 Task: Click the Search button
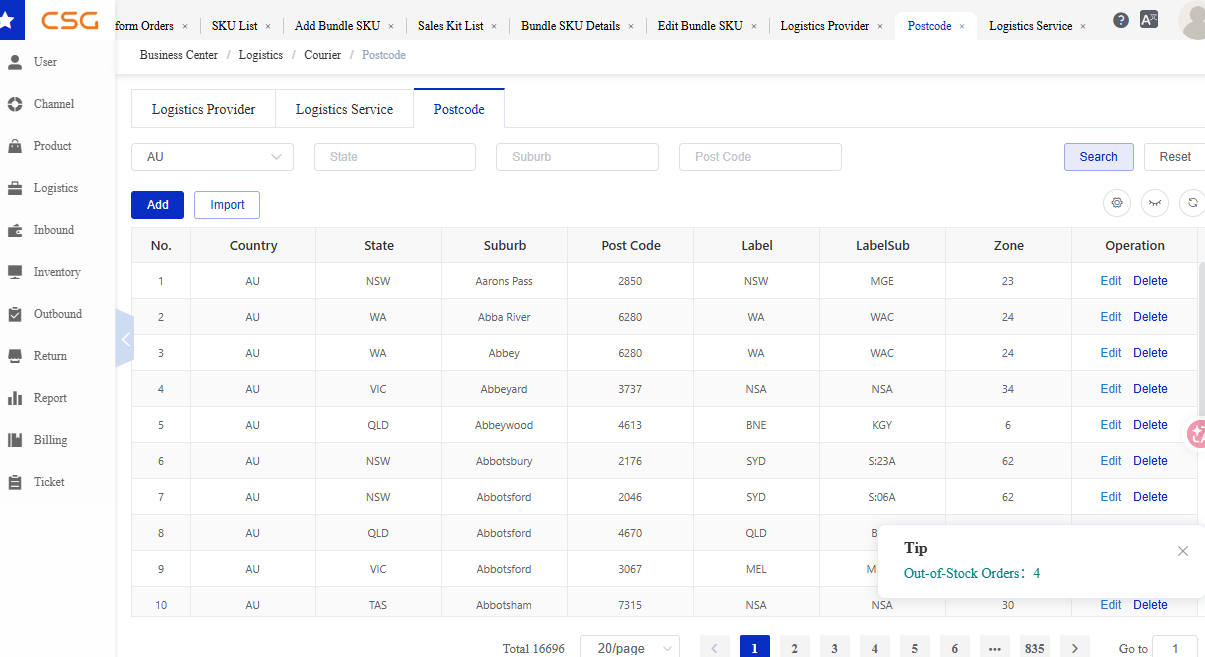[1098, 157]
